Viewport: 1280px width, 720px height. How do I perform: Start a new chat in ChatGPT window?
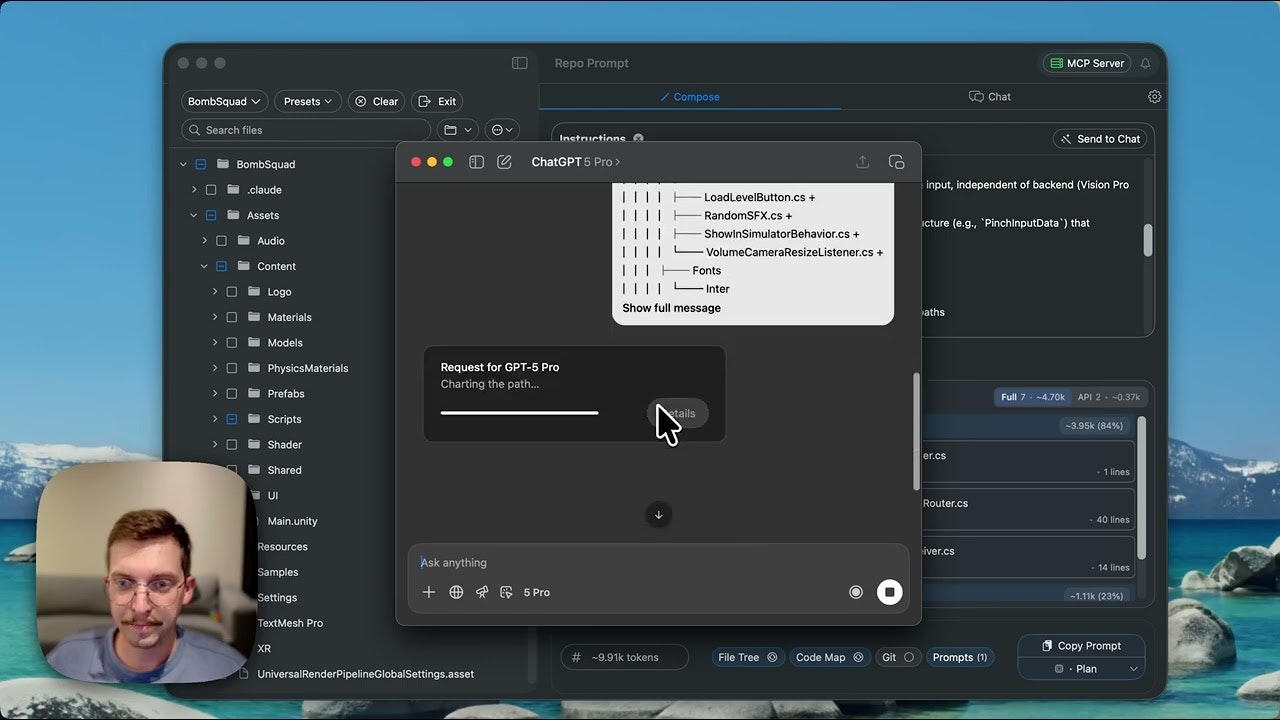(505, 161)
